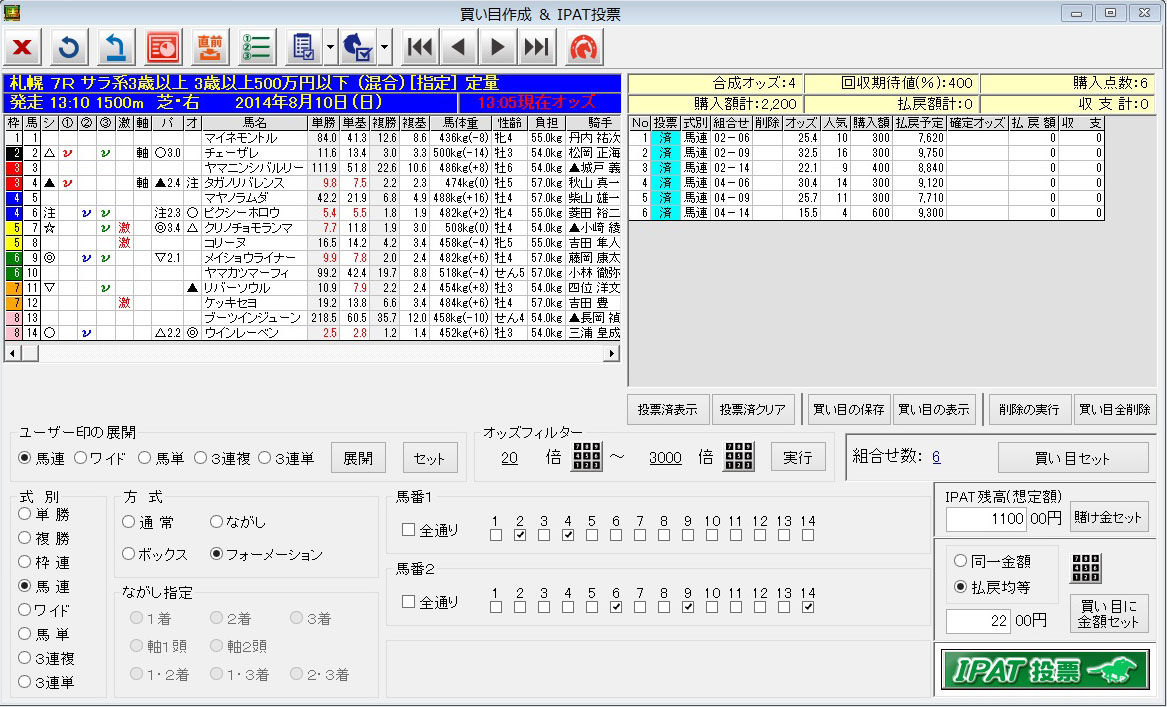The width and height of the screenshot is (1167, 707).
Task: Click 削除の実行 button
Action: [x=1029, y=409]
